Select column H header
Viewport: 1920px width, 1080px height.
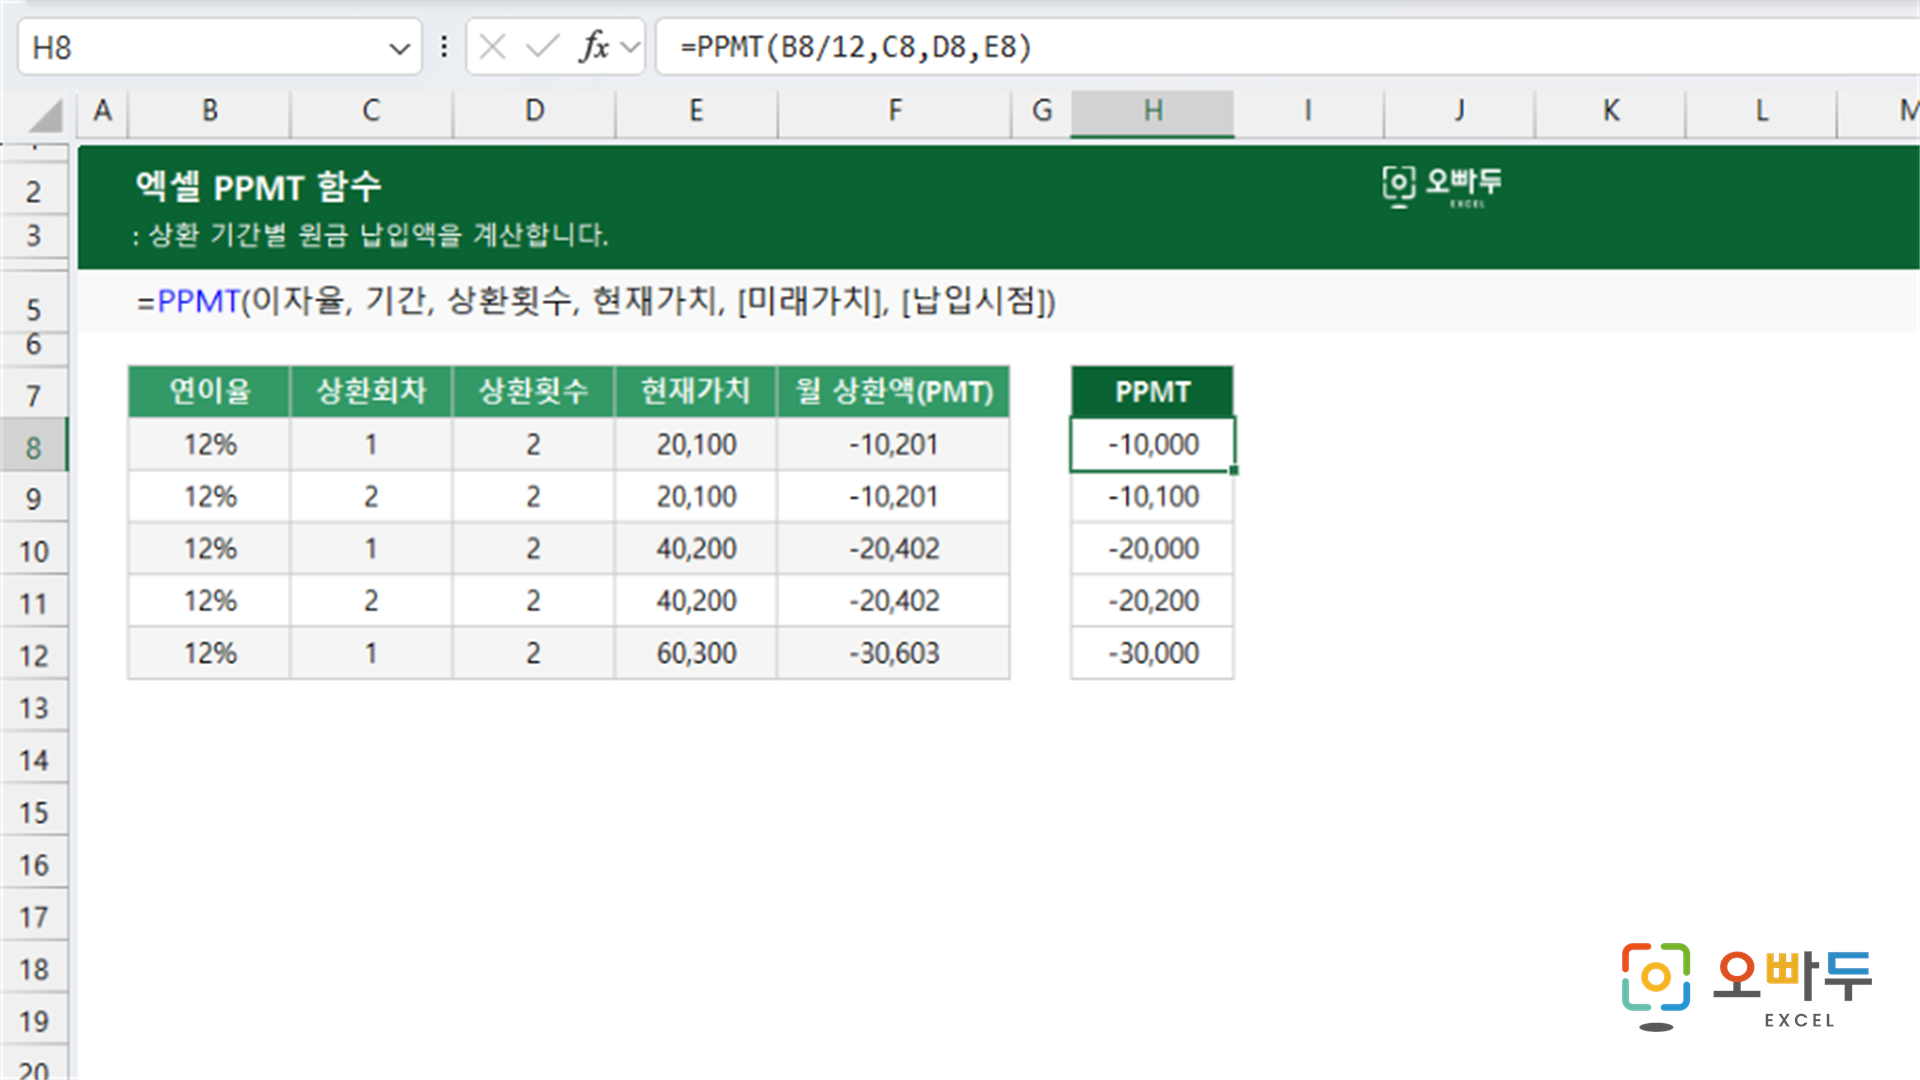(x=1152, y=111)
